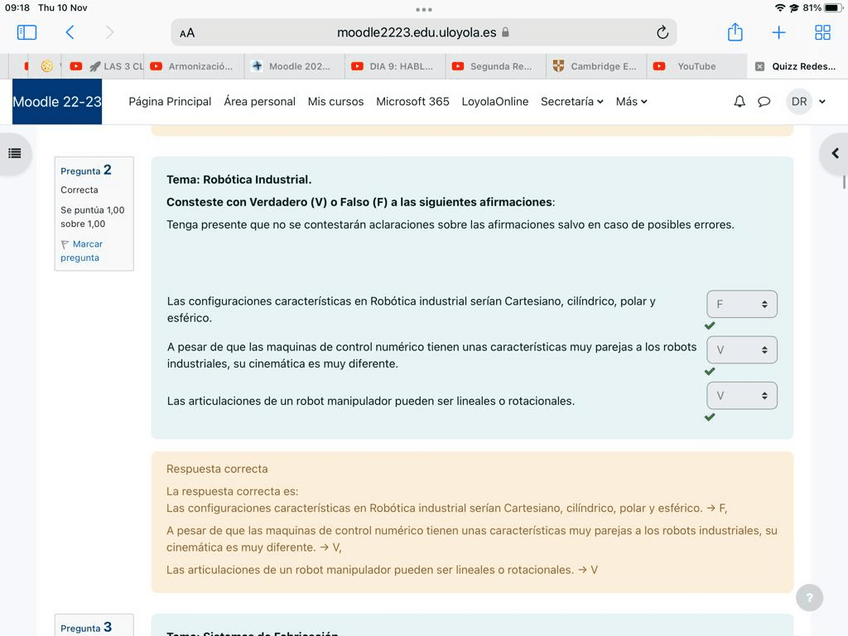Screen dimensions: 848x636
Task: Show the tab overview grid icon
Action: point(822,32)
